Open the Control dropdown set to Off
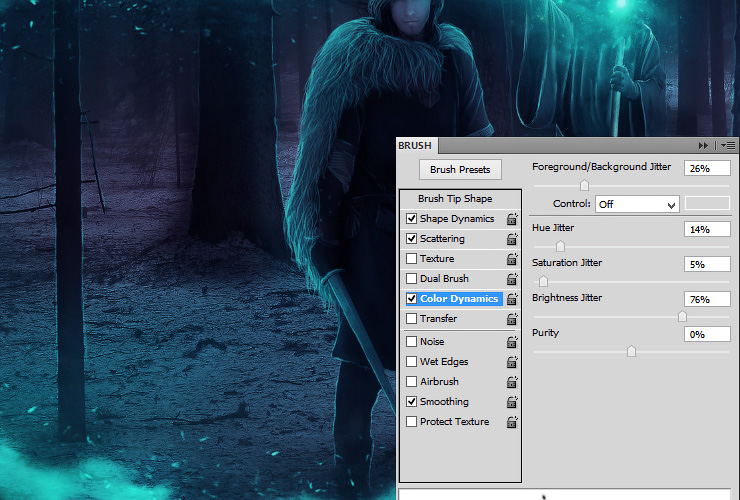Screen dimensions: 740x500 click(637, 204)
